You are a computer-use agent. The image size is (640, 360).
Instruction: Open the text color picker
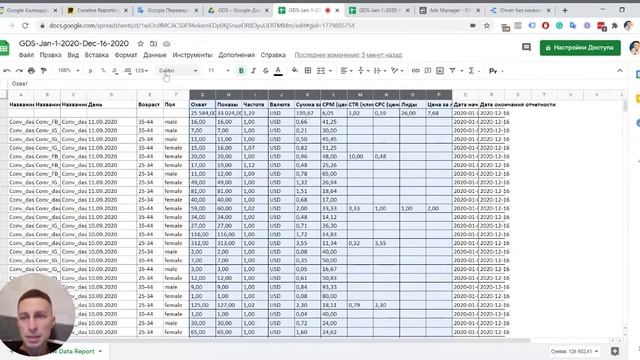pyautogui.click(x=278, y=71)
